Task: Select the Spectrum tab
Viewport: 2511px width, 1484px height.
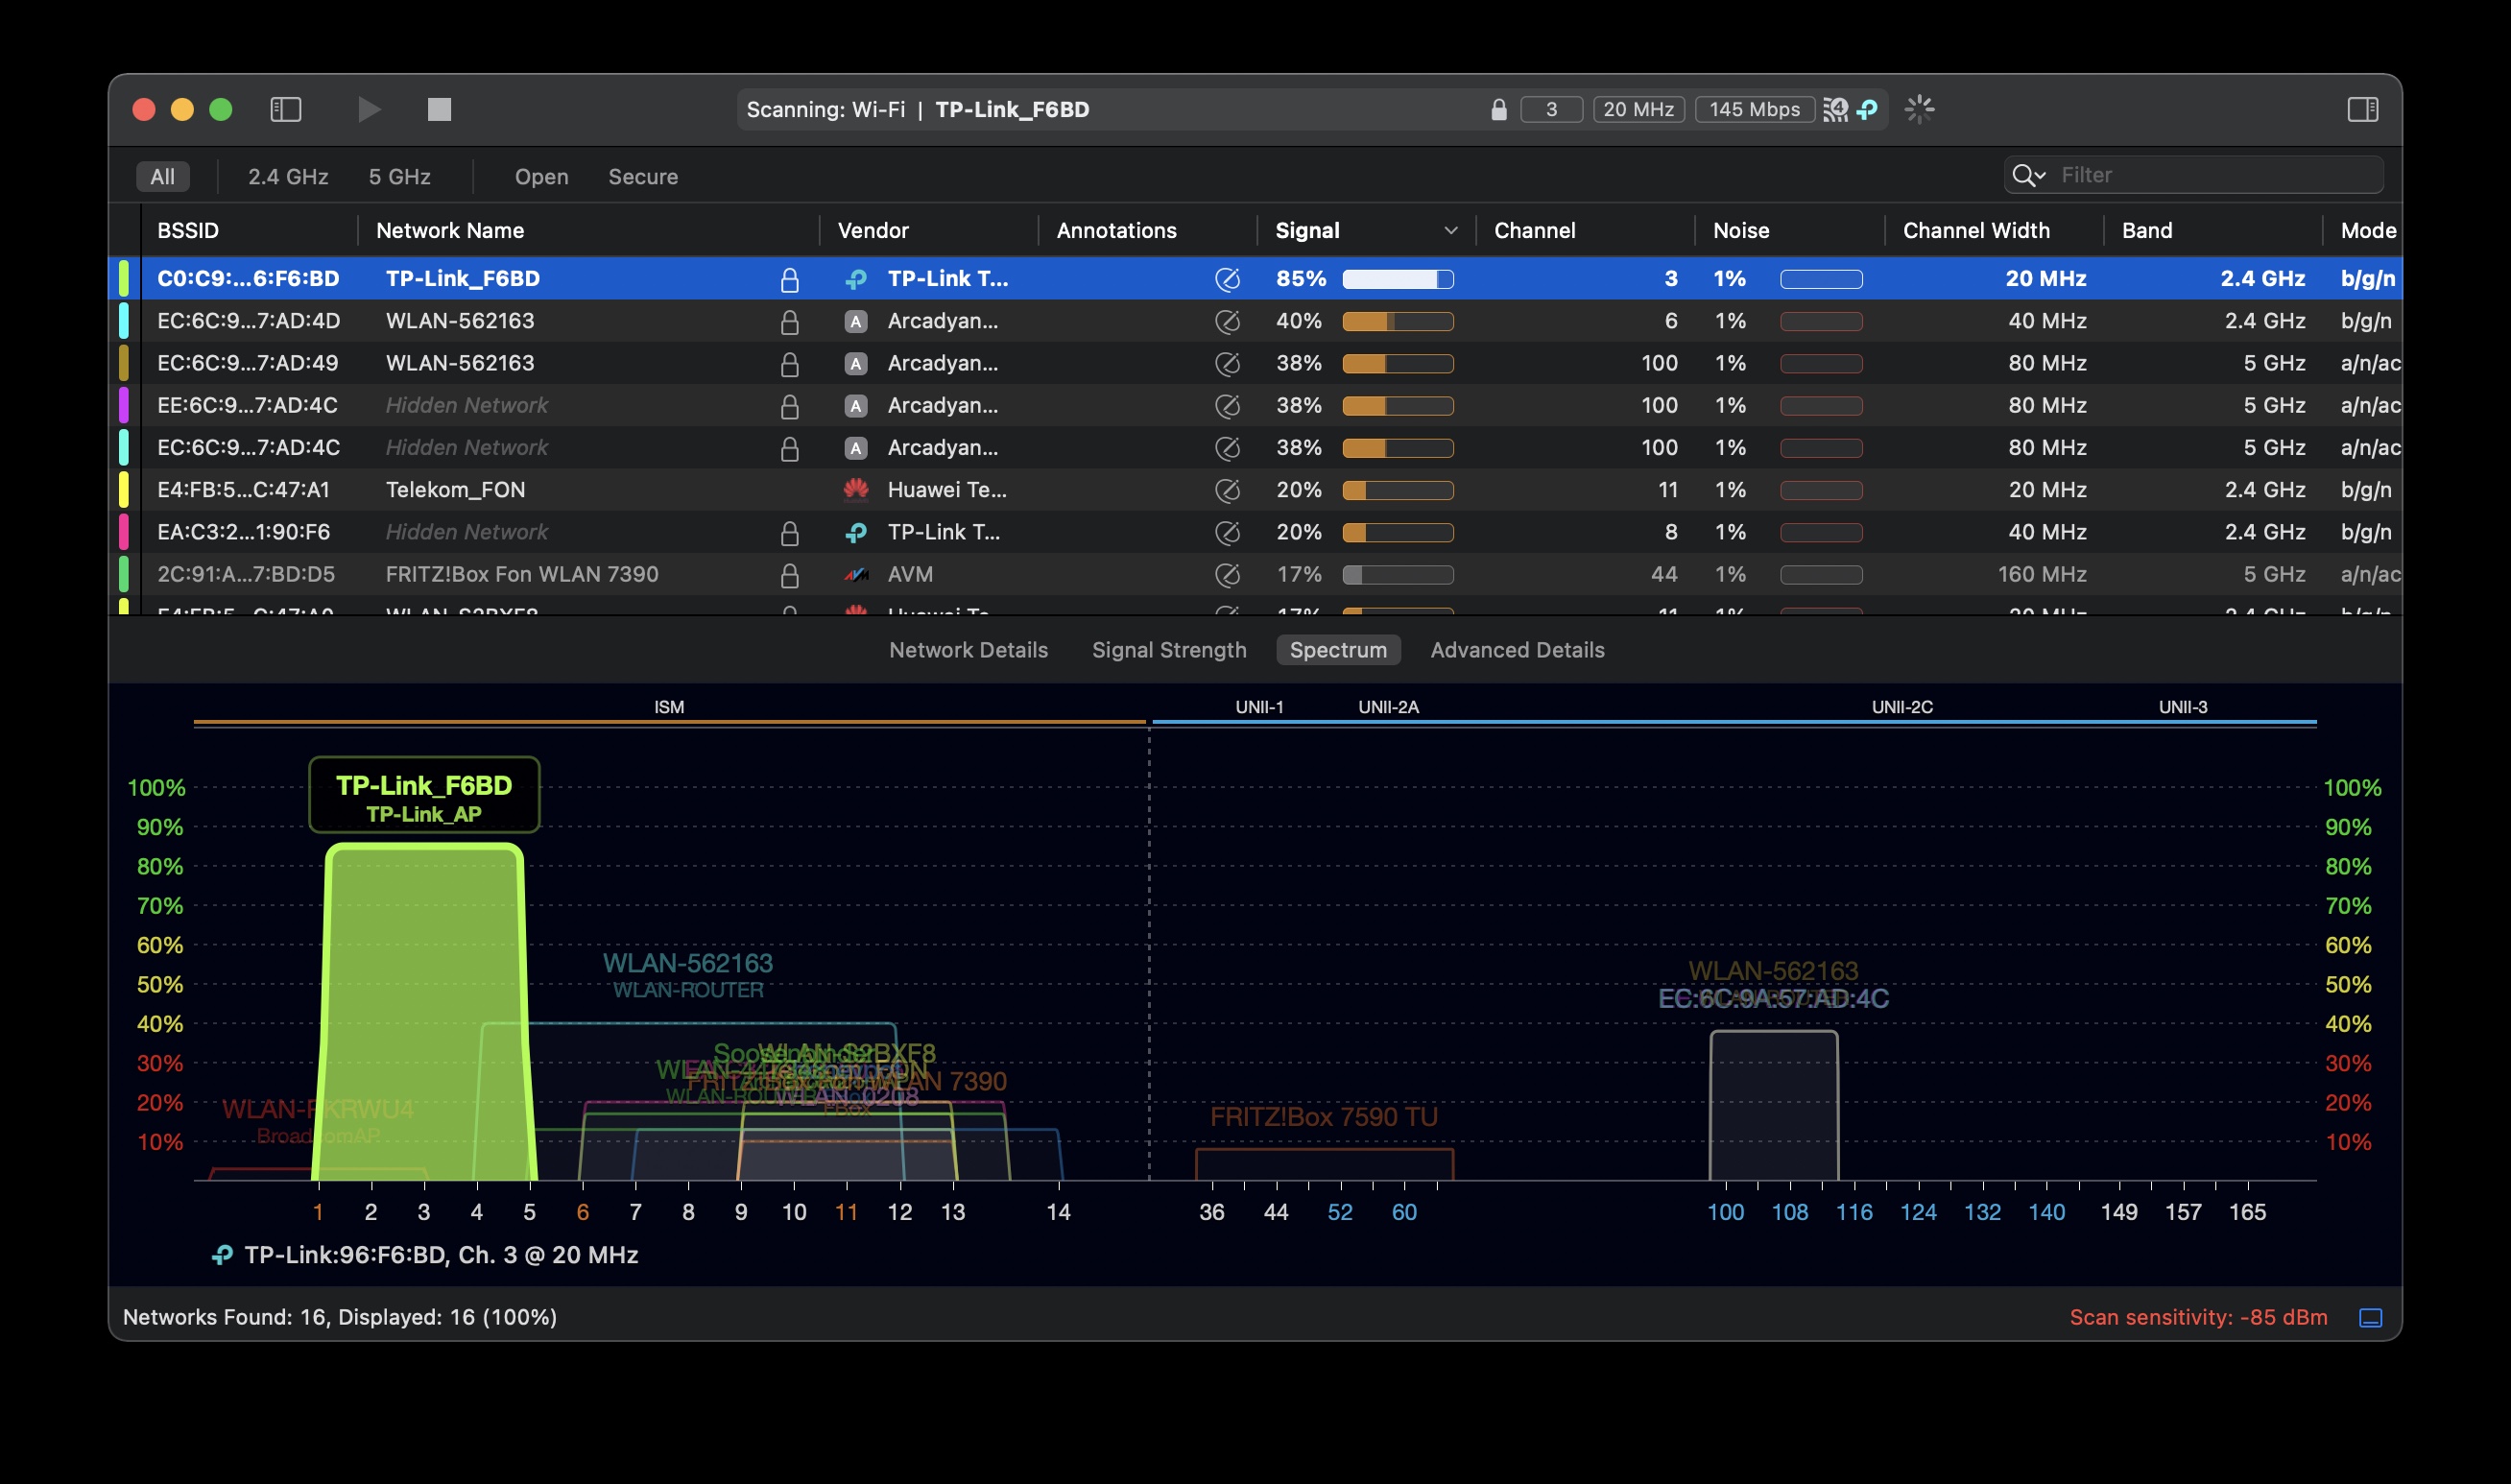Action: click(1338, 650)
